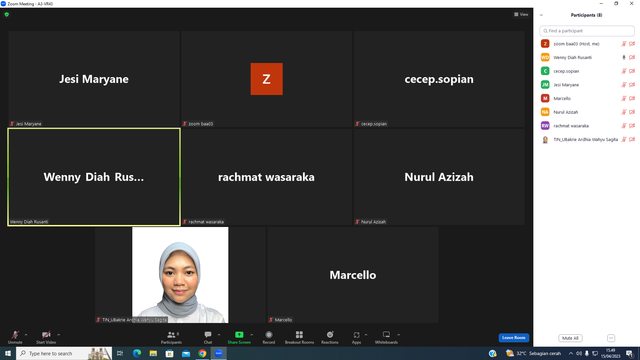Click the speaker volume tray icon
Viewport: 640px width, 360px height.
coord(579,353)
